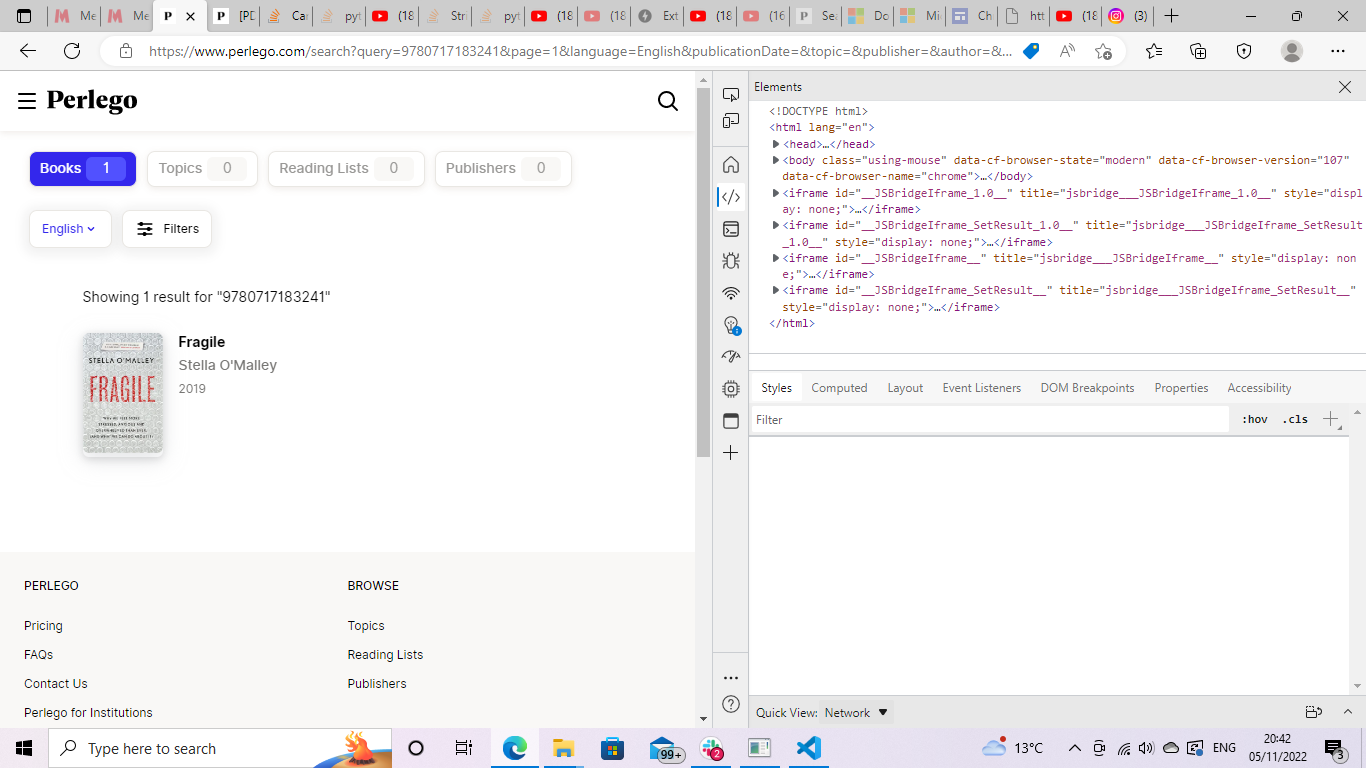The image size is (1366, 768).
Task: Open the DevTools Sources bug icon
Action: click(731, 261)
